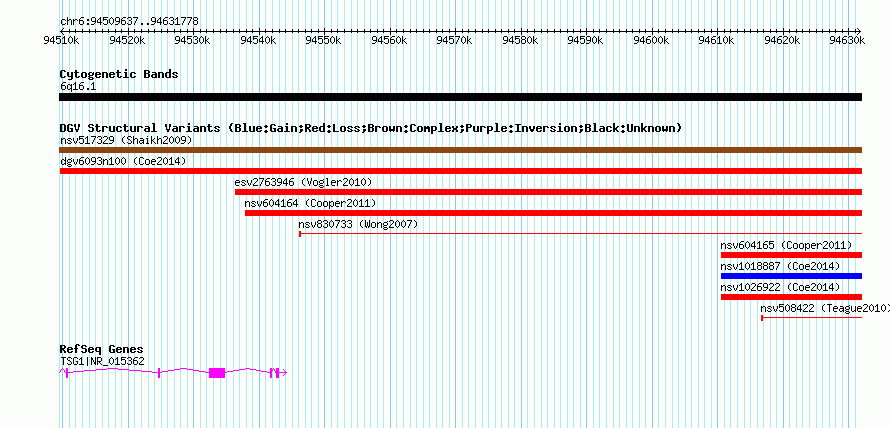Click the 94620k ruler tick label
Viewport: 890px width, 428px height.
[782, 40]
